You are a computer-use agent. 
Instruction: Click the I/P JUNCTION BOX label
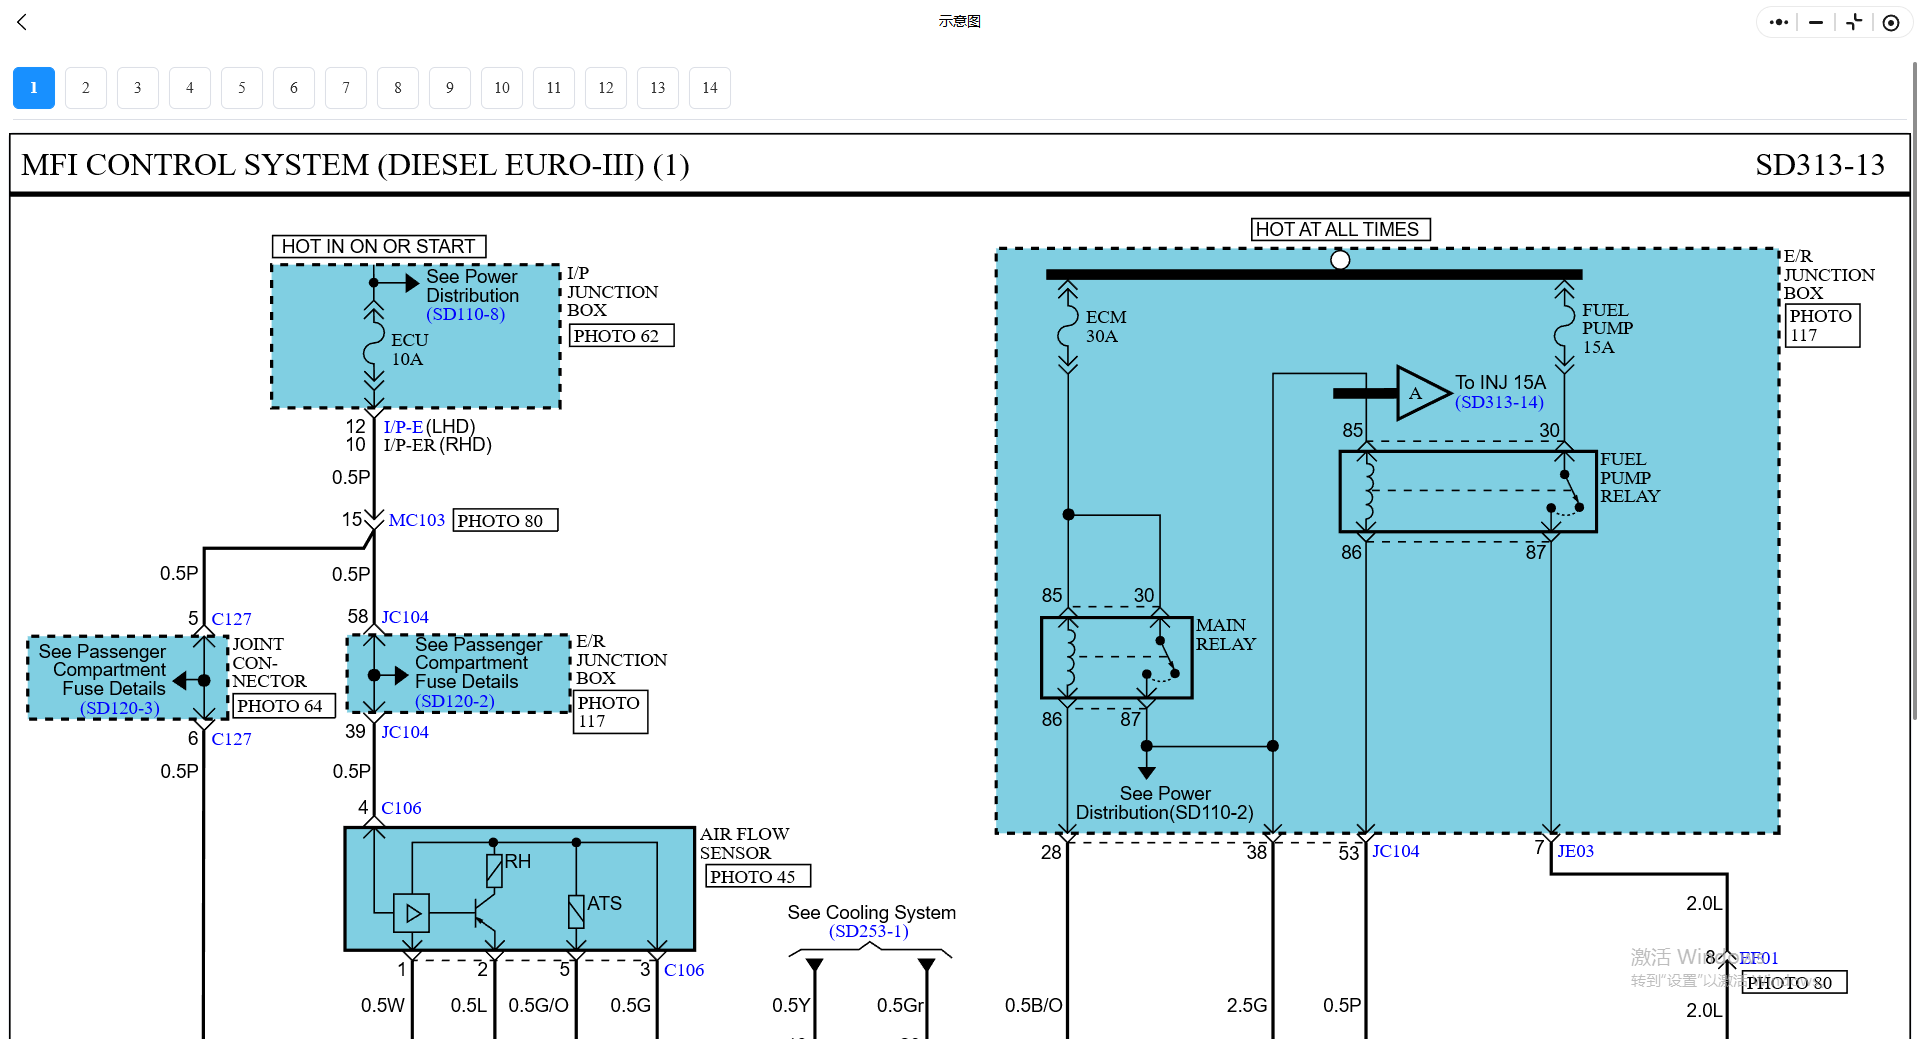tap(613, 291)
